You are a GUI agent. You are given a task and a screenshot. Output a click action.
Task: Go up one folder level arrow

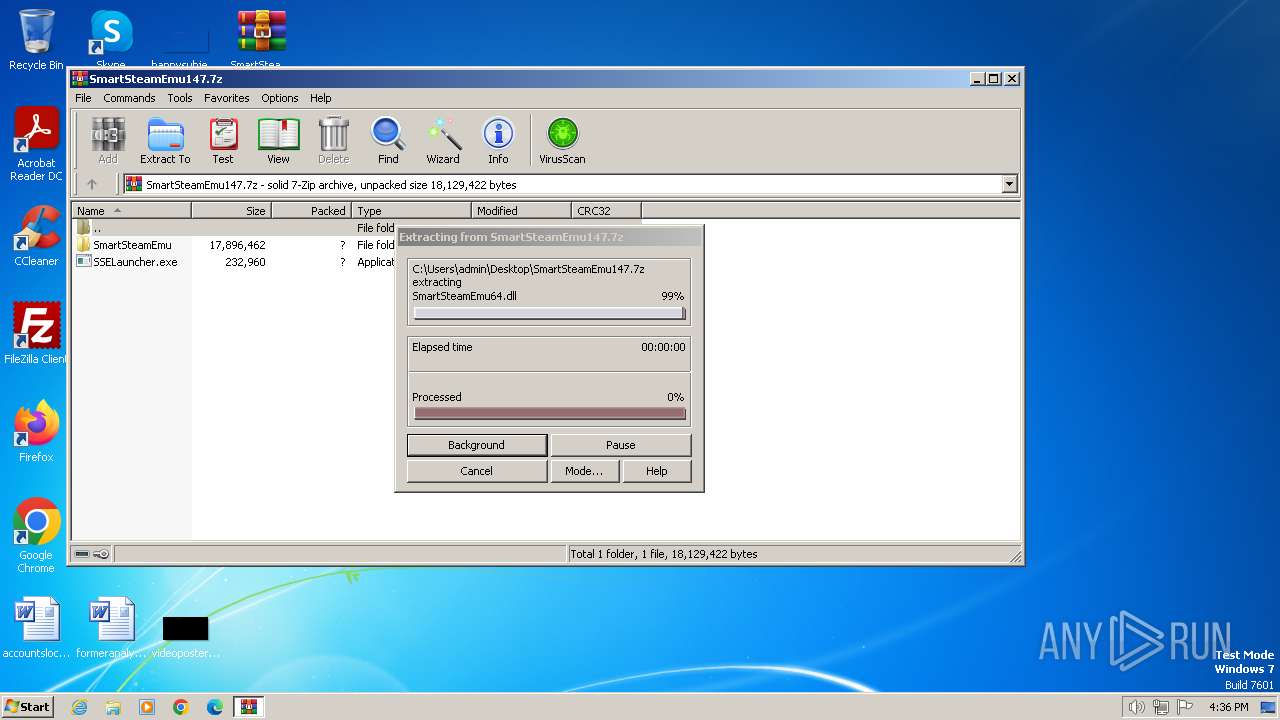[x=92, y=184]
